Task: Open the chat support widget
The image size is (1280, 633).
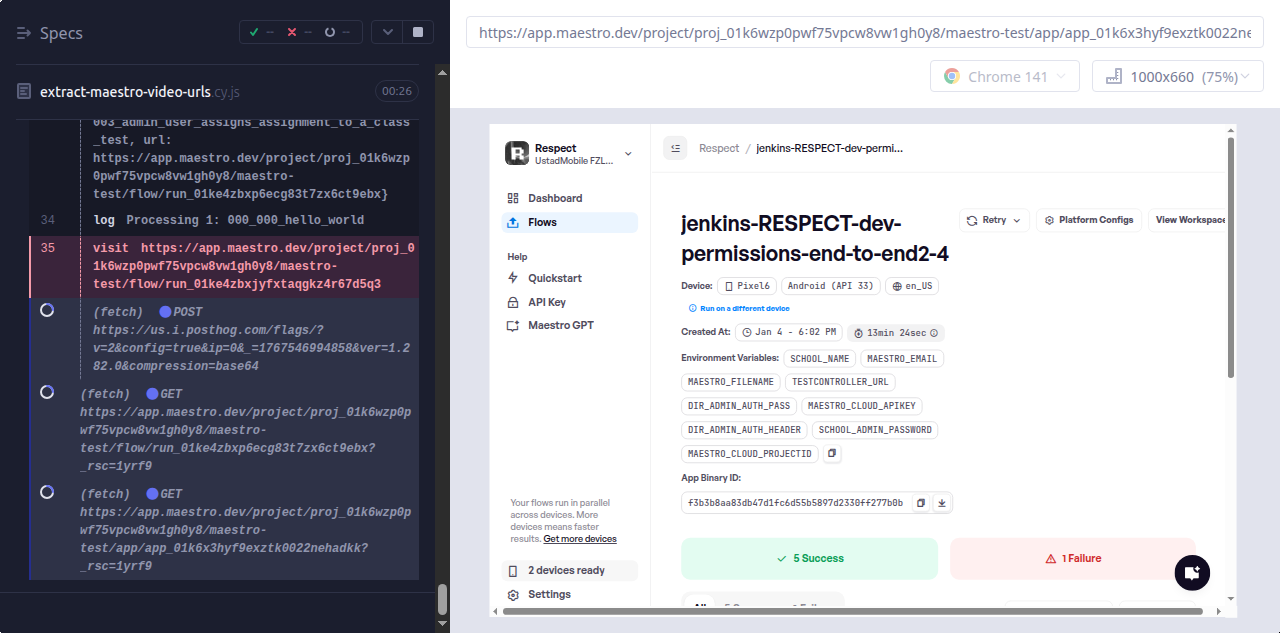Action: click(x=1191, y=573)
